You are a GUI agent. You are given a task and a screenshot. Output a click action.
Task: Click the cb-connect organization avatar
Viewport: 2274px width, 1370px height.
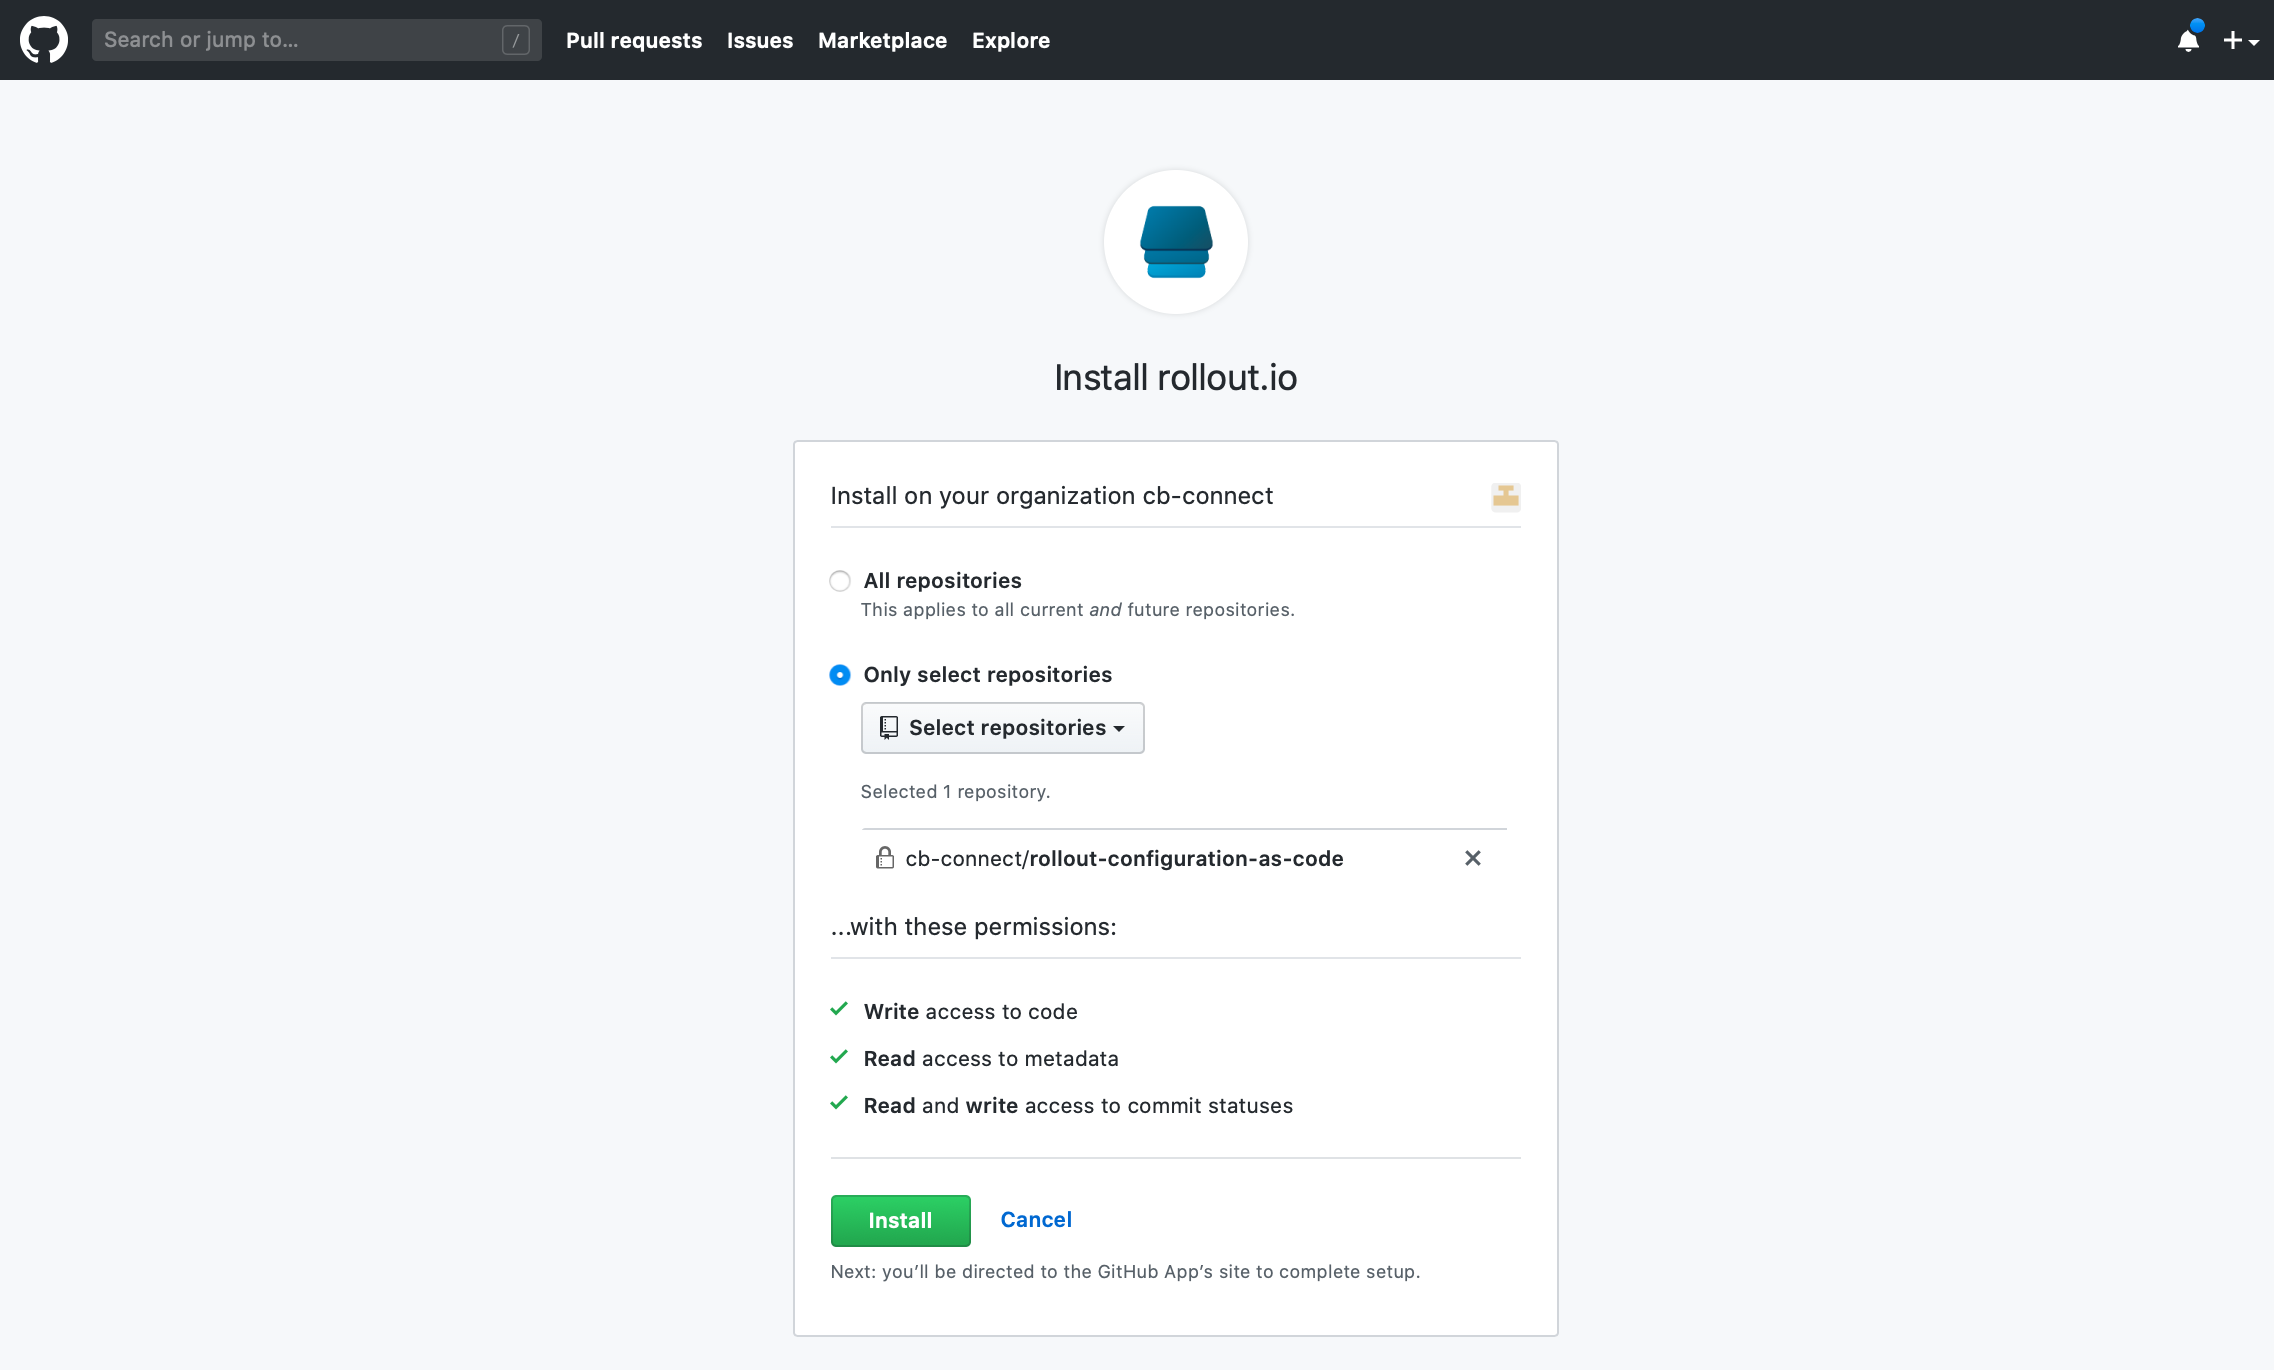(x=1505, y=496)
